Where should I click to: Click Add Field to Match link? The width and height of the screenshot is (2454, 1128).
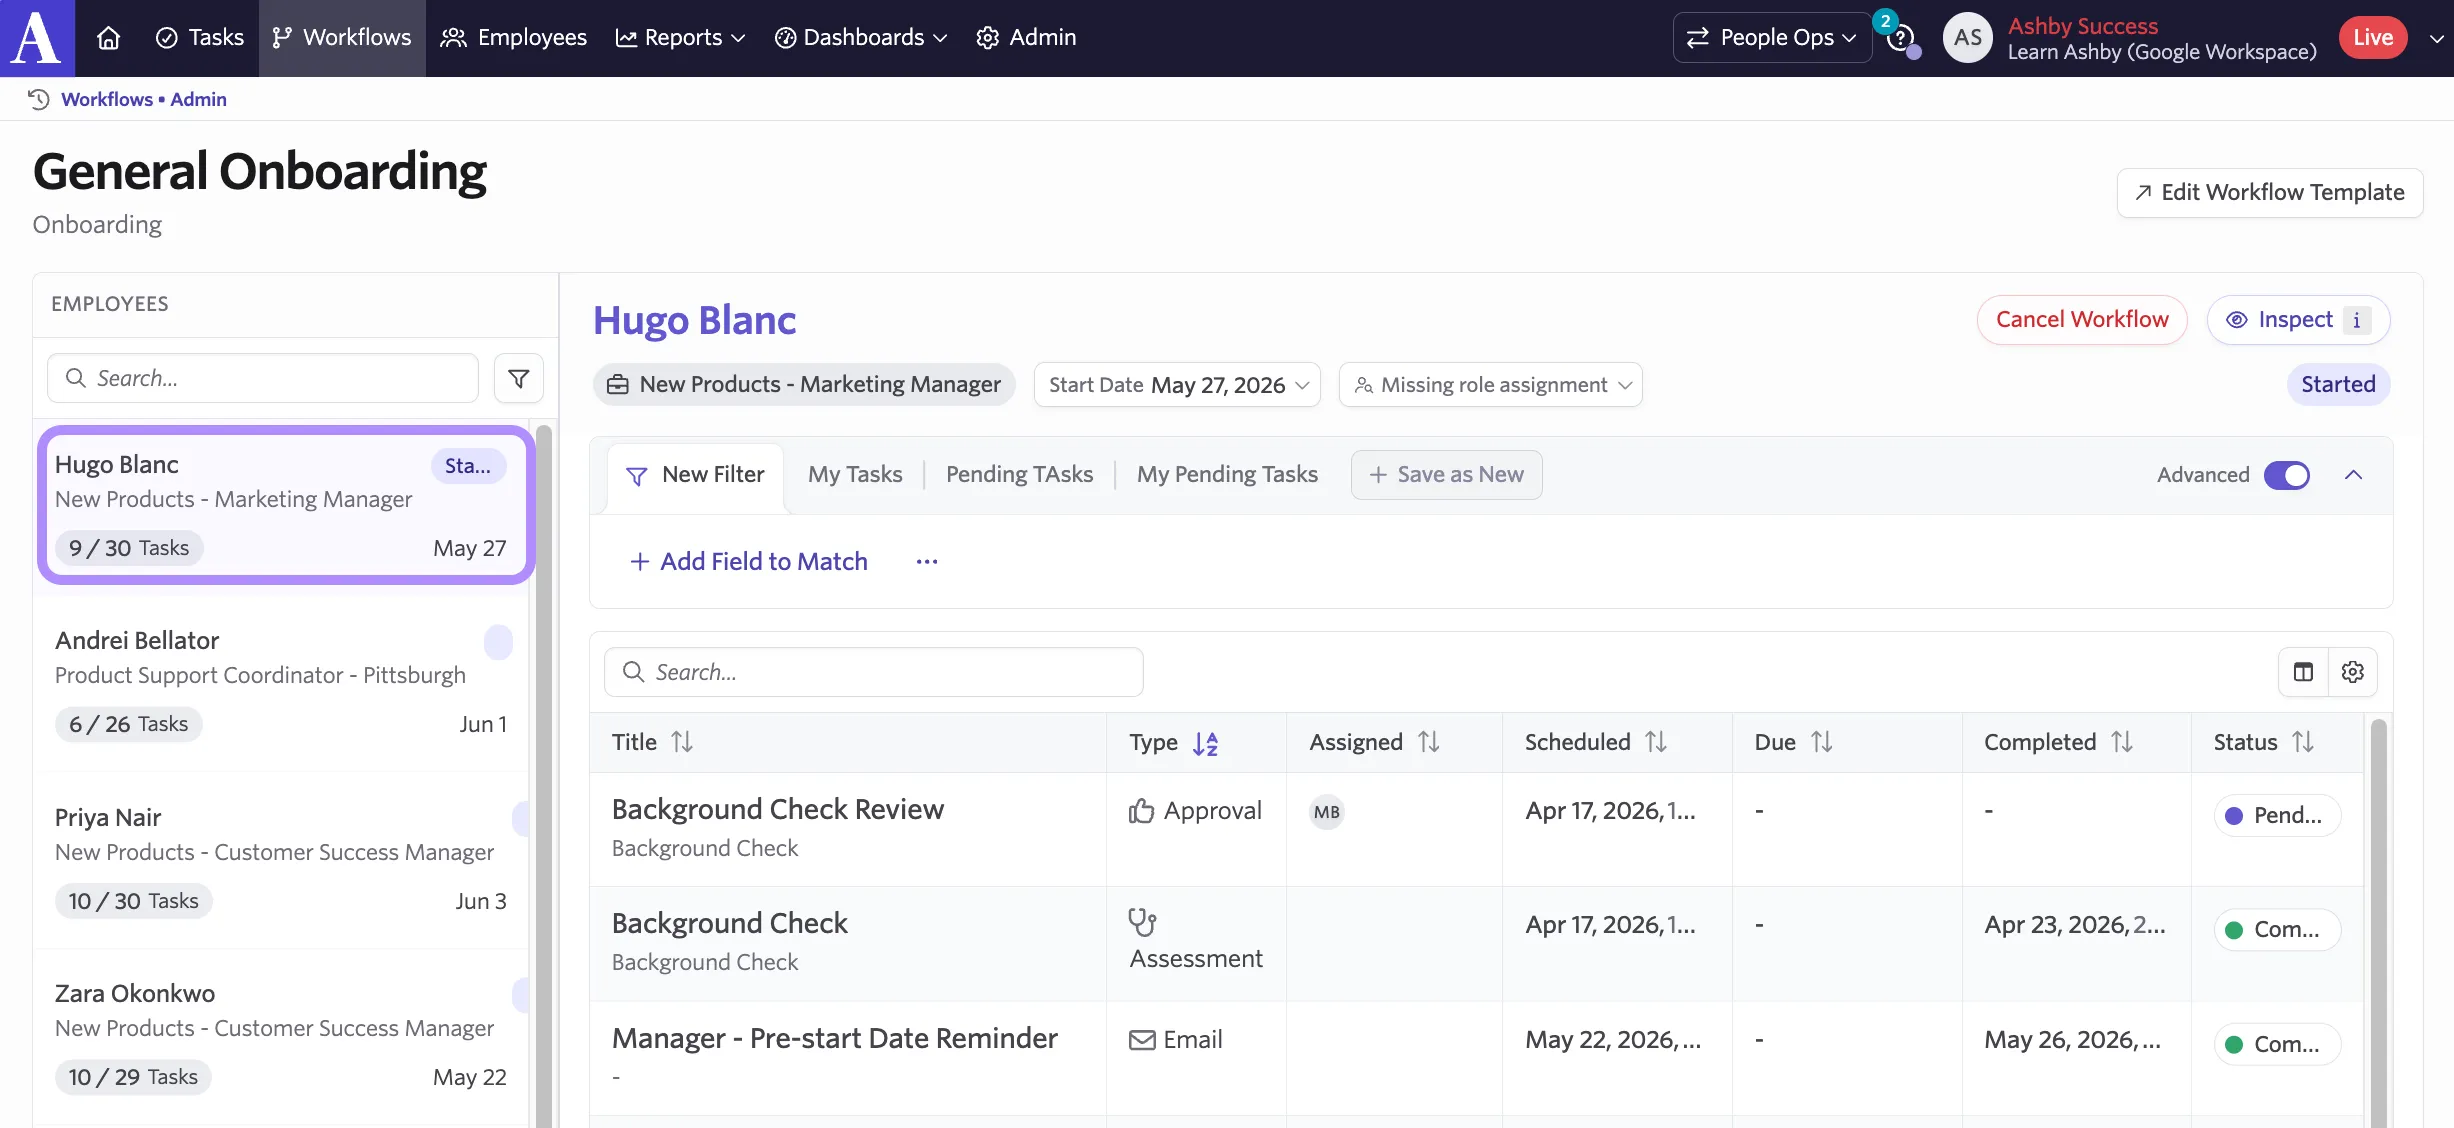coord(749,562)
